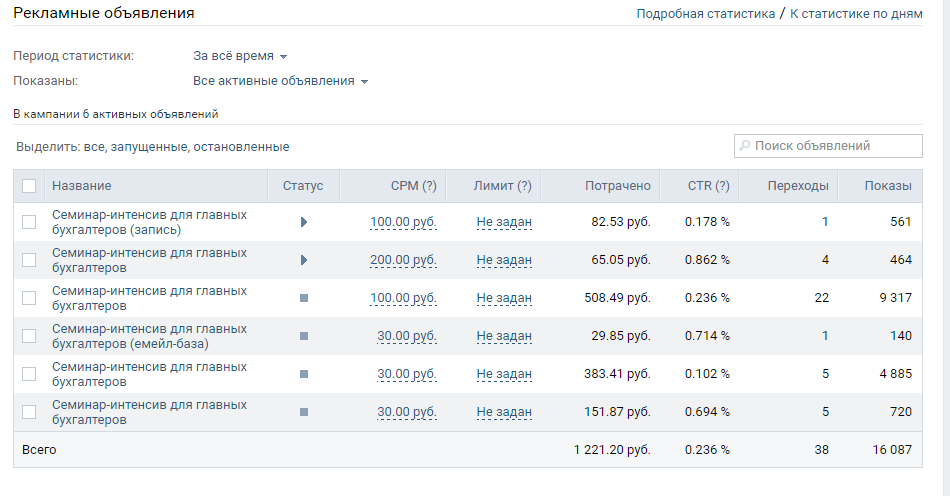
Task: Open the 'Подробная статистика' link
Action: point(705,14)
